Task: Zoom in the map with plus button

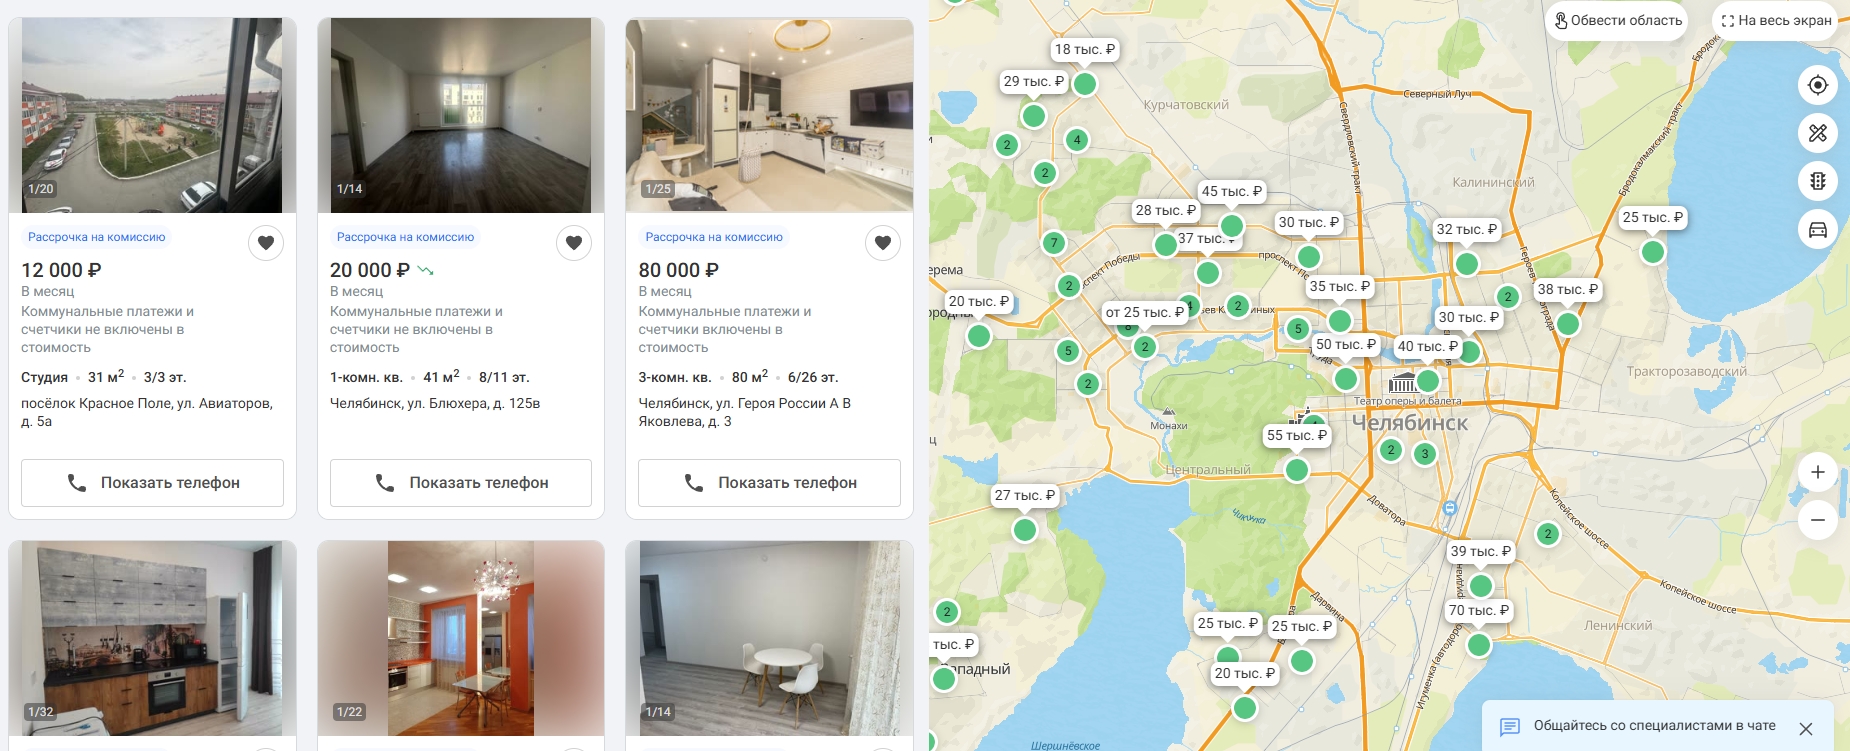Action: 1818,472
